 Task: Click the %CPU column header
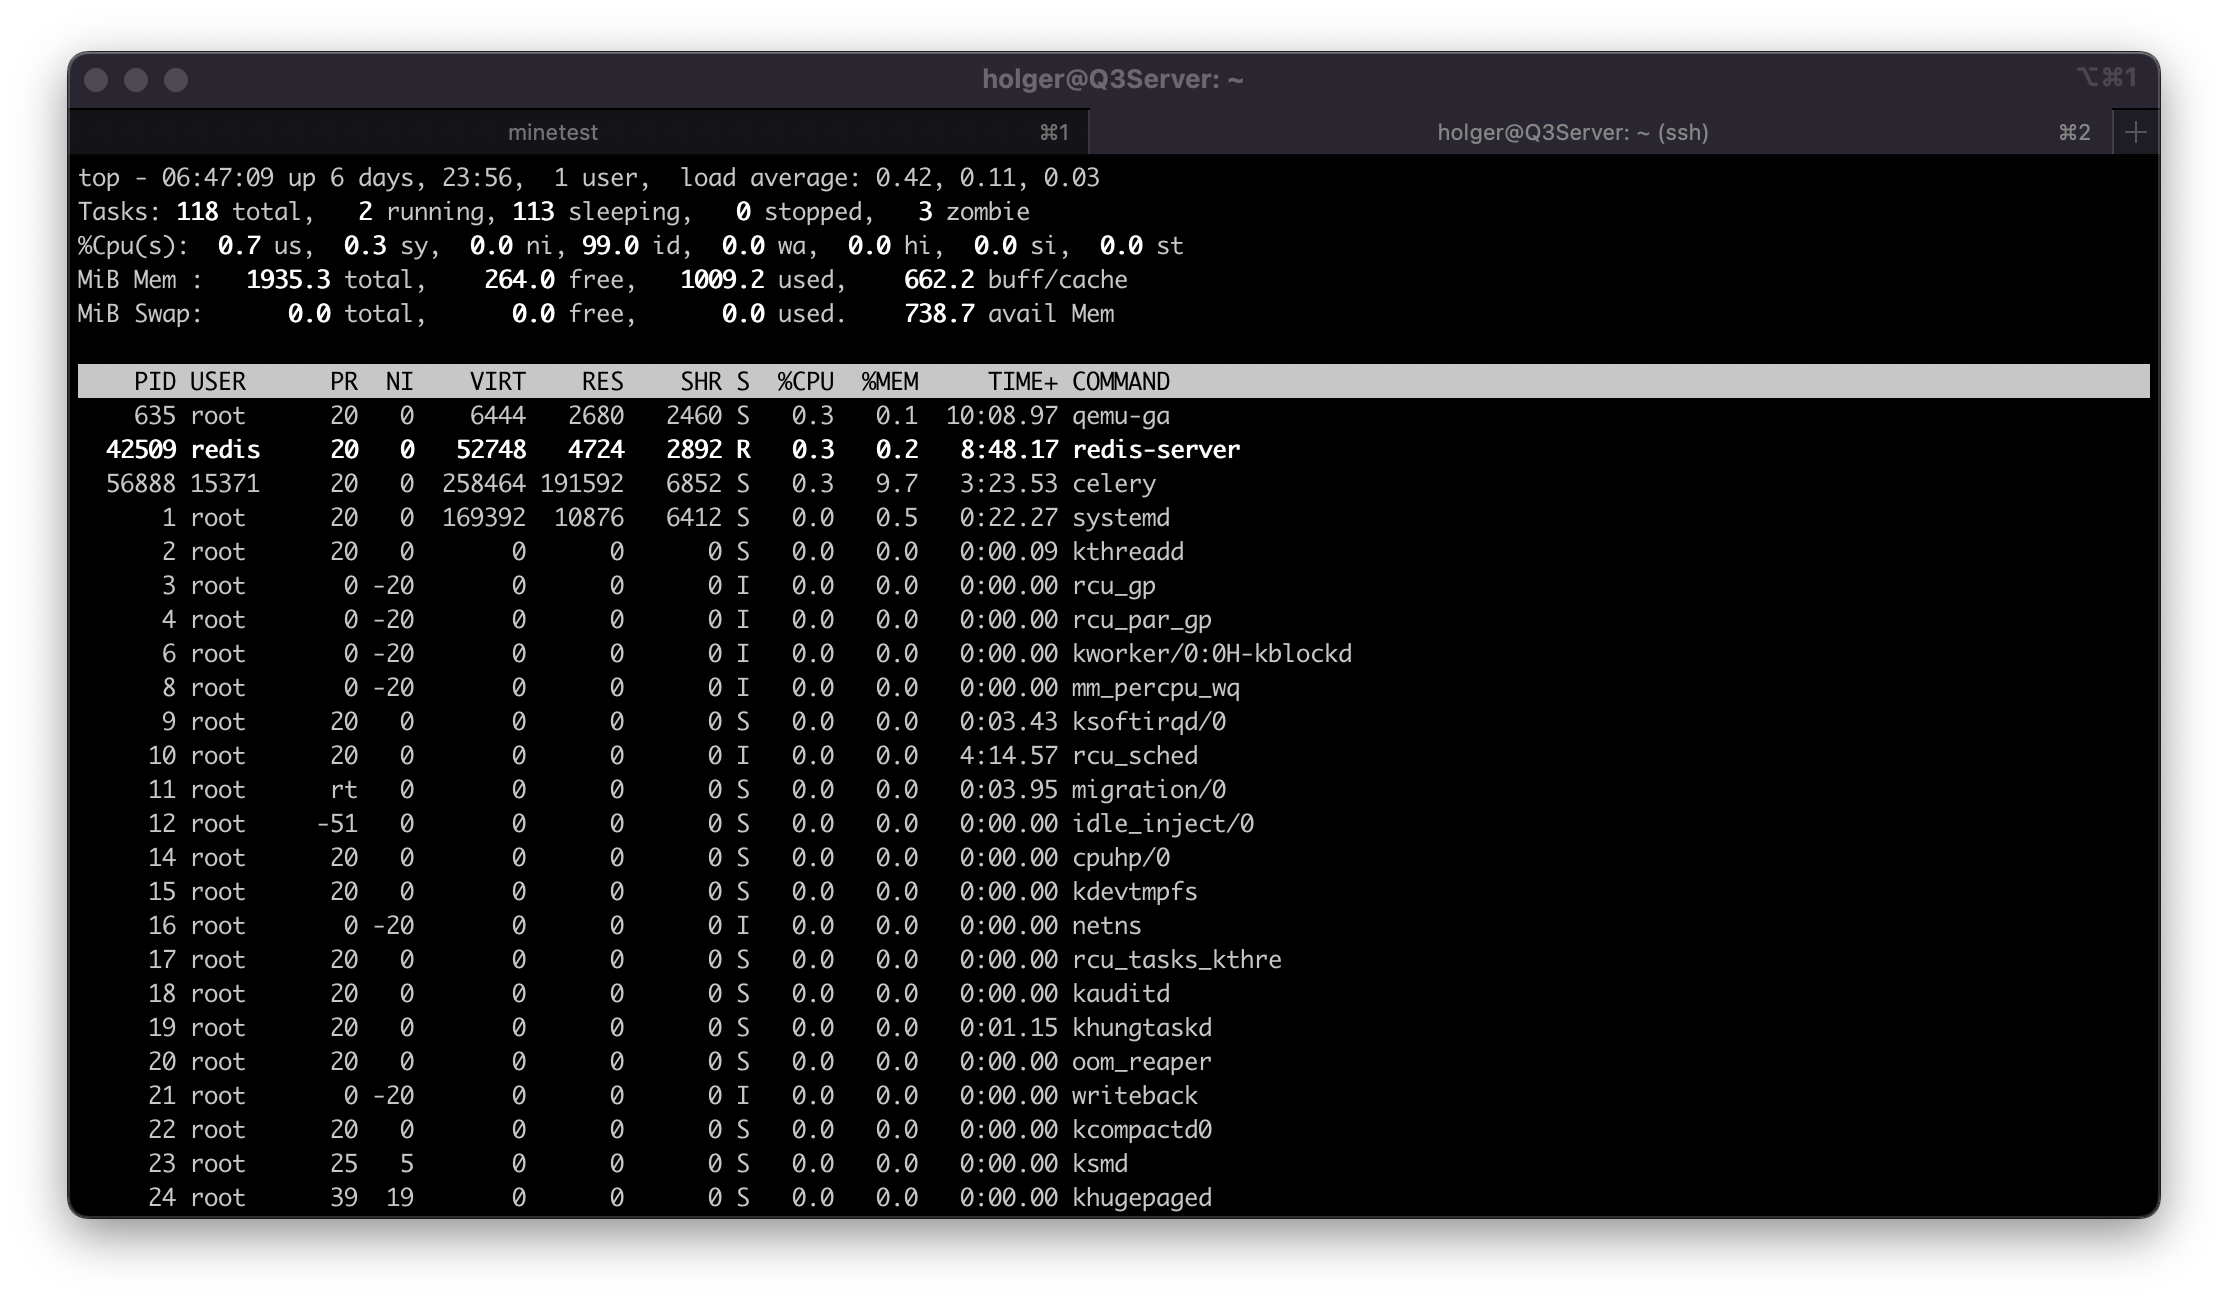805,382
